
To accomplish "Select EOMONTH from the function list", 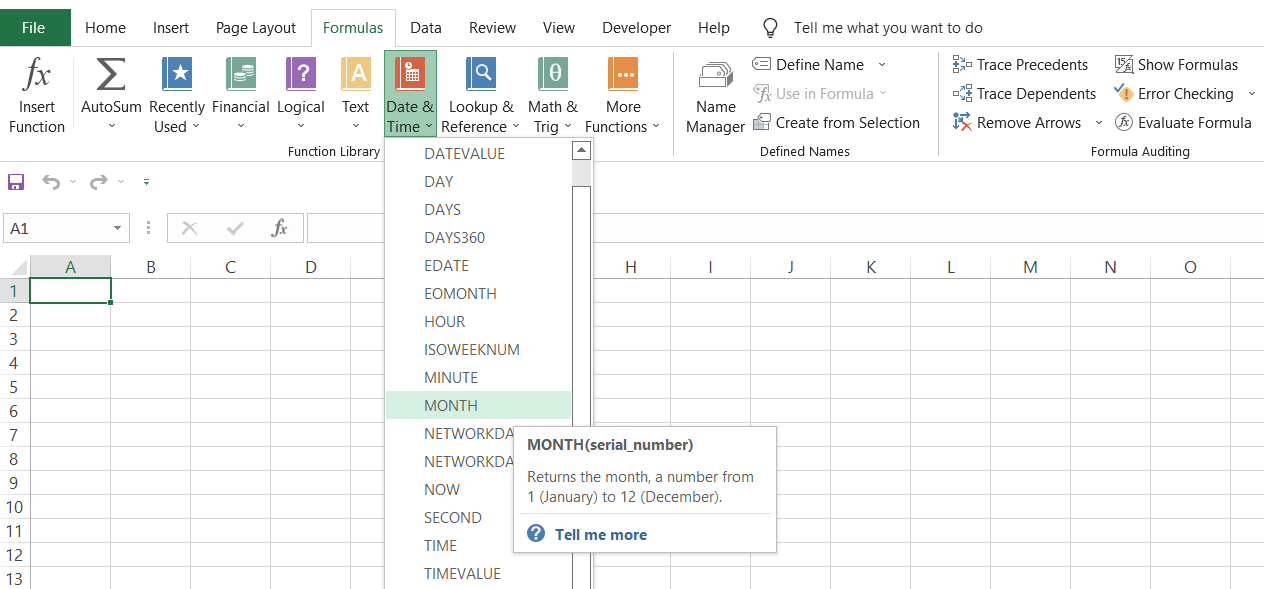I will coord(460,294).
